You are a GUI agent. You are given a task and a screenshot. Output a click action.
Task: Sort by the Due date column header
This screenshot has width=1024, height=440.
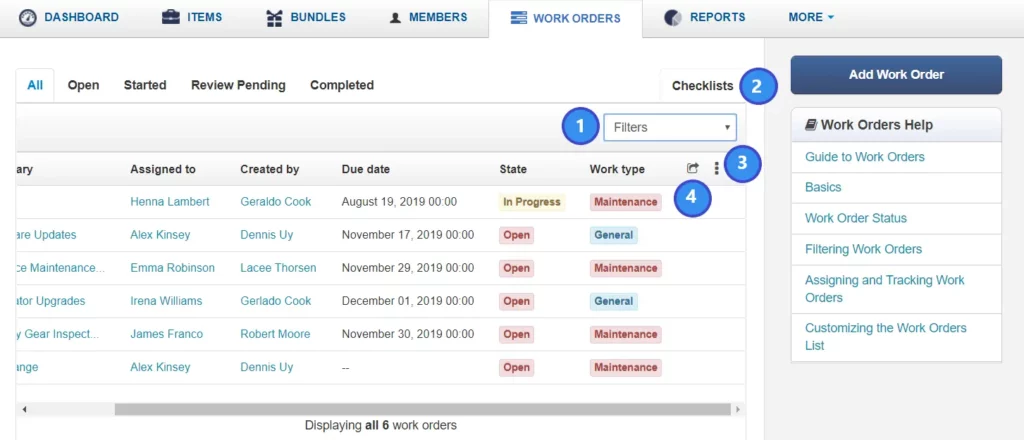pos(366,170)
